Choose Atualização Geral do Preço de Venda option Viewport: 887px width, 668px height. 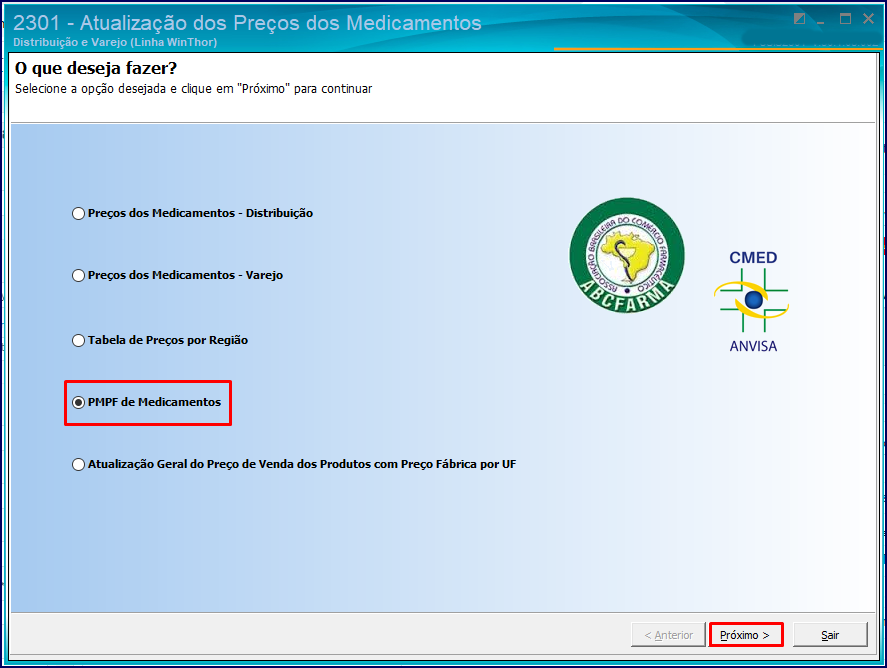[x=294, y=464]
